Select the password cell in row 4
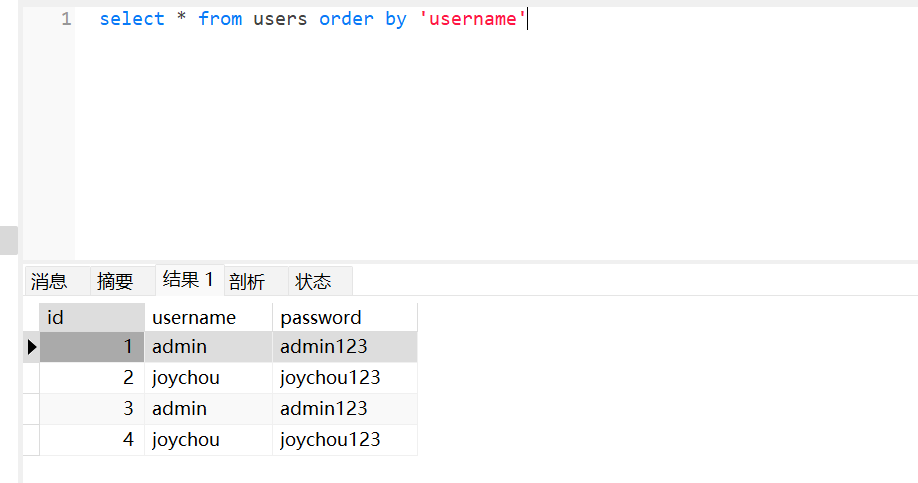This screenshot has width=918, height=483. pos(344,439)
